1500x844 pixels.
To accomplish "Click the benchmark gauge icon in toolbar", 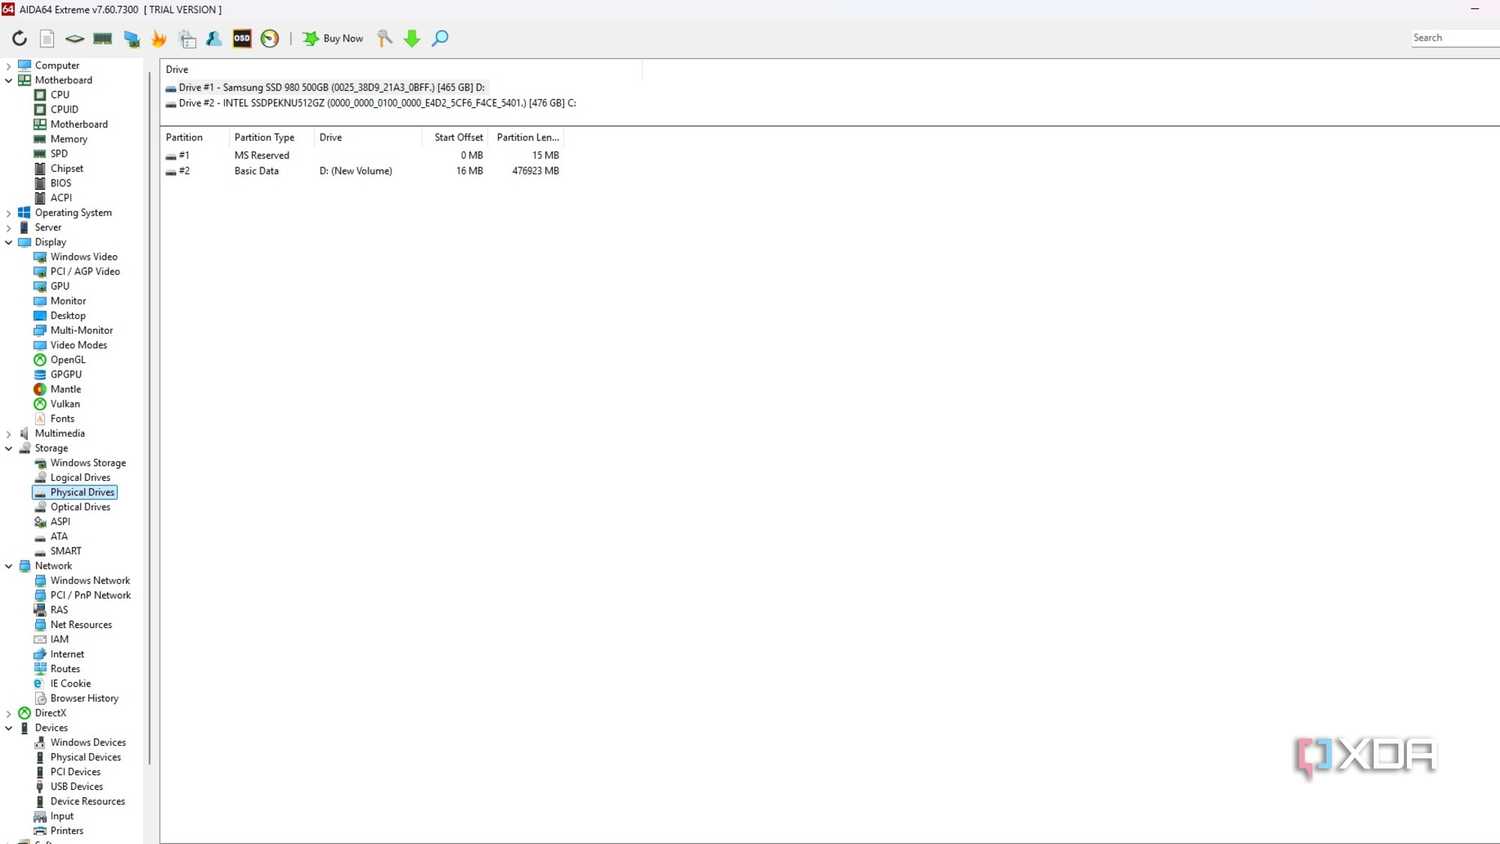I will tap(270, 38).
